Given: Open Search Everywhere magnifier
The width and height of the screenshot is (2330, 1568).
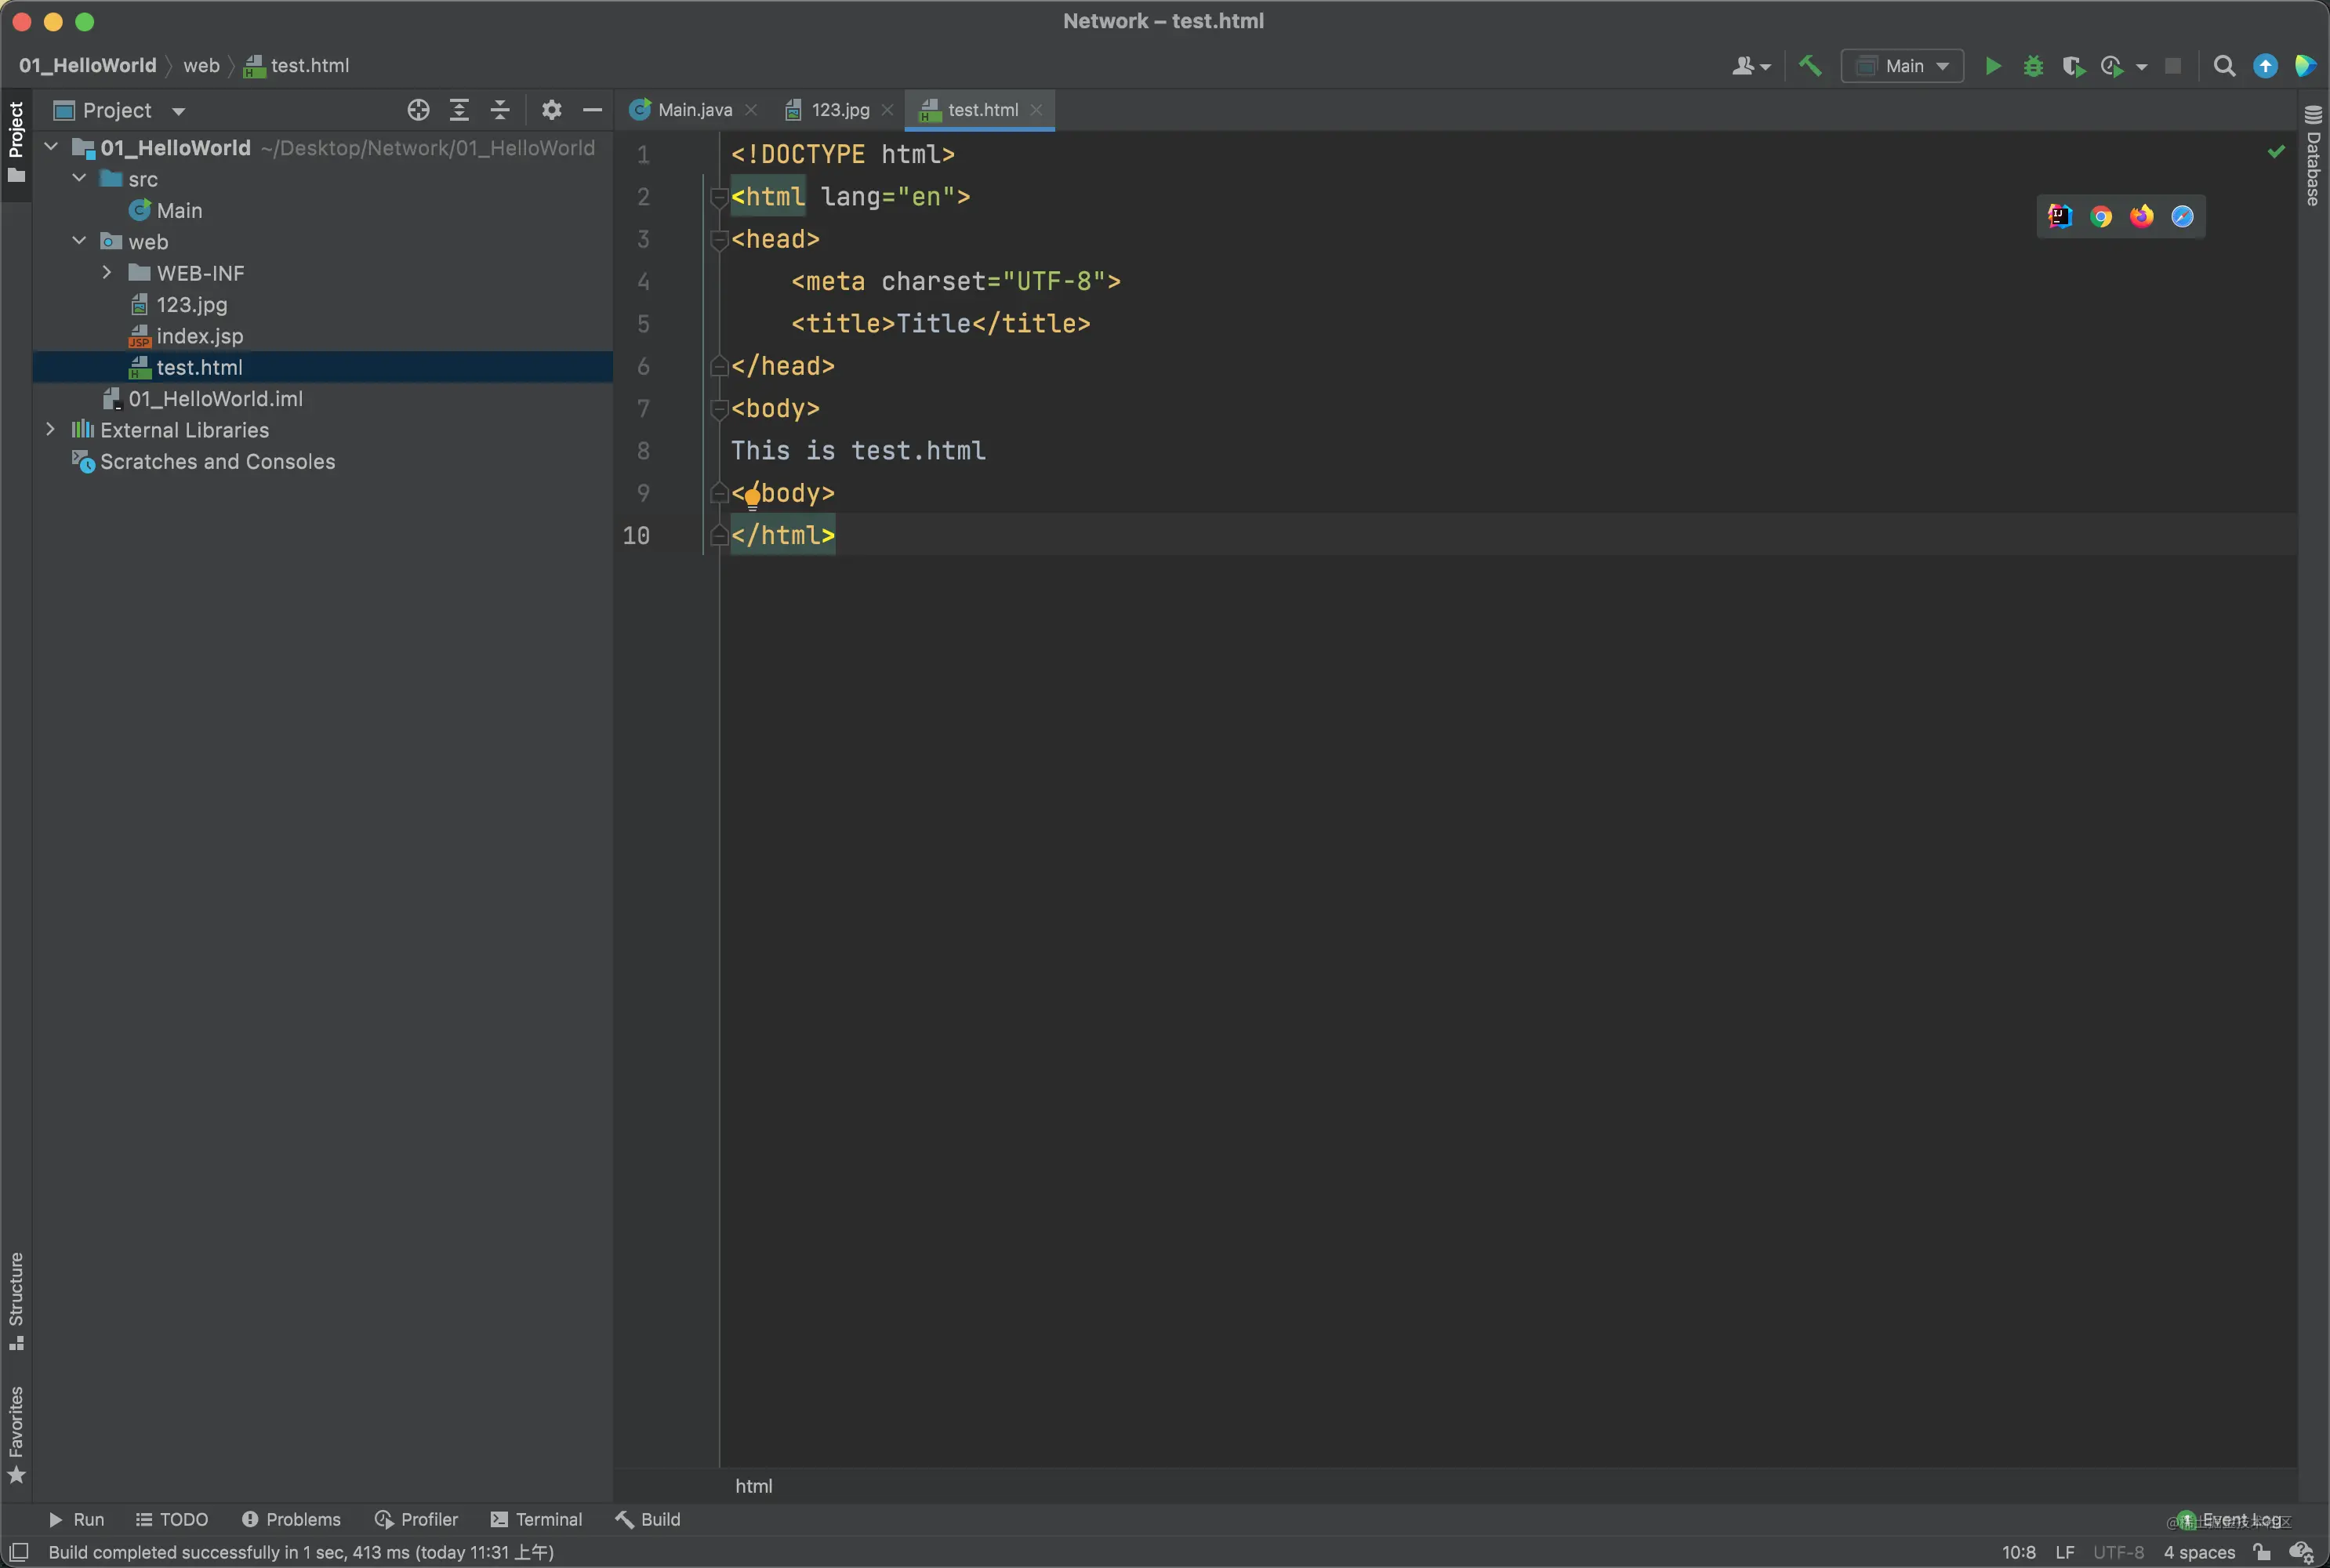Looking at the screenshot, I should 2224,66.
